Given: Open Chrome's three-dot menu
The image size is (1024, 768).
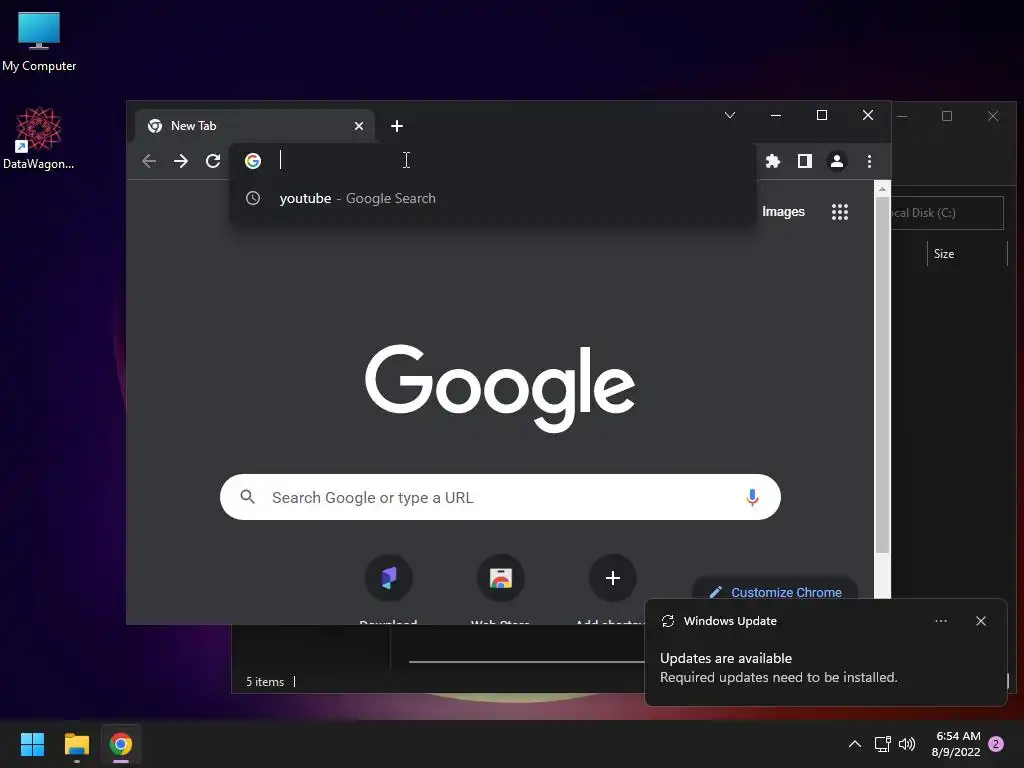Looking at the screenshot, I should tap(869, 161).
